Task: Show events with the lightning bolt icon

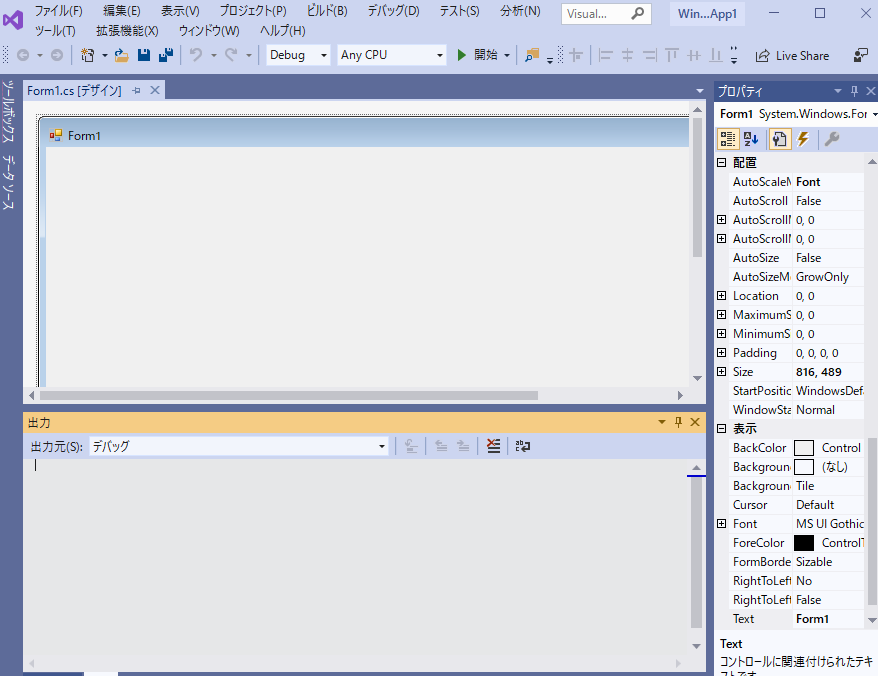Action: pyautogui.click(x=803, y=139)
